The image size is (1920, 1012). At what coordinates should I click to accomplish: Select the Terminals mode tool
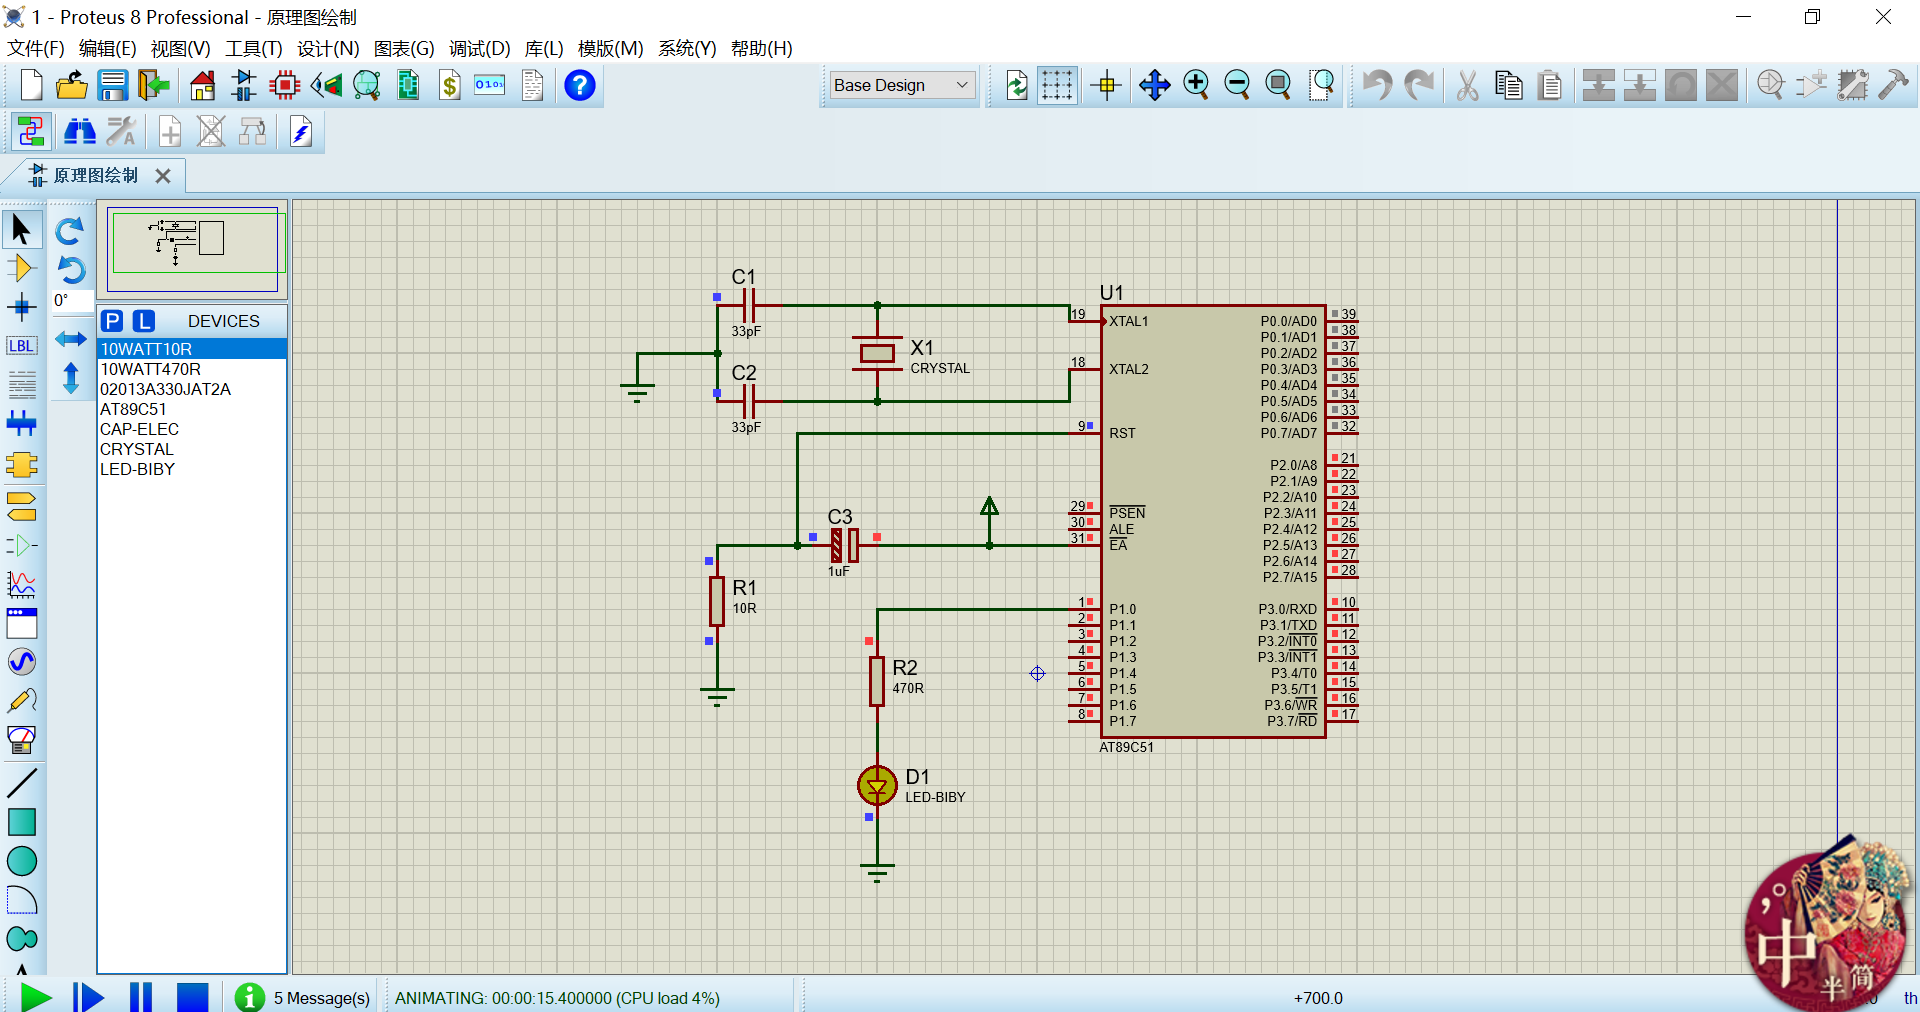coord(21,505)
